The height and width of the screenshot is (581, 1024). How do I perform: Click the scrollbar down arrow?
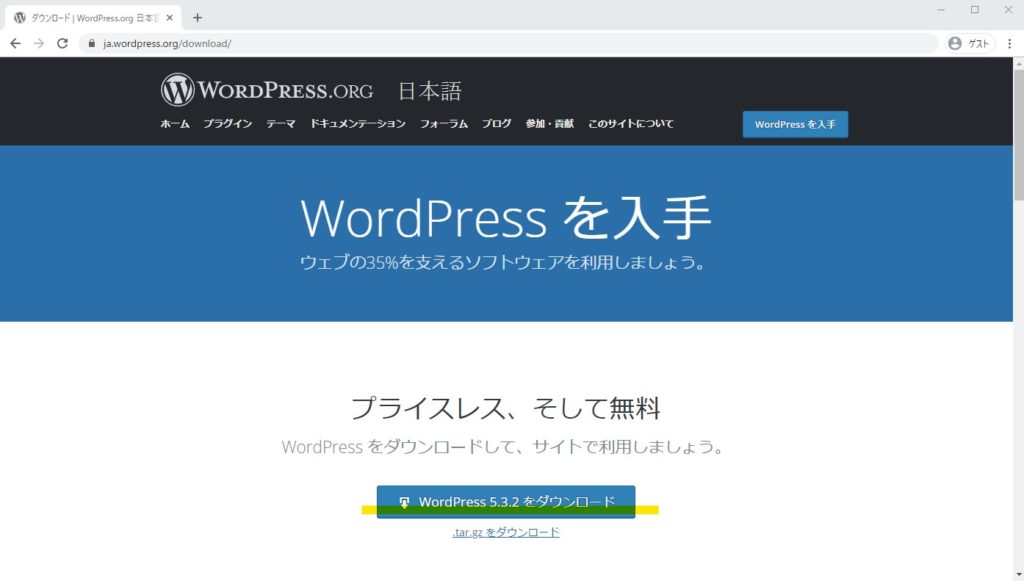point(1018,575)
